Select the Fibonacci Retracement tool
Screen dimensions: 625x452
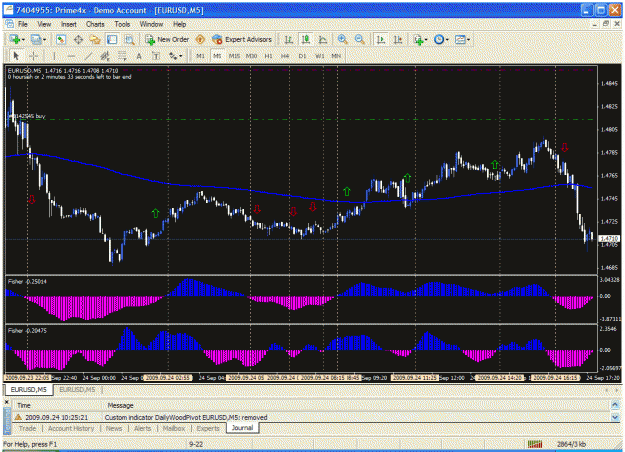click(x=122, y=56)
